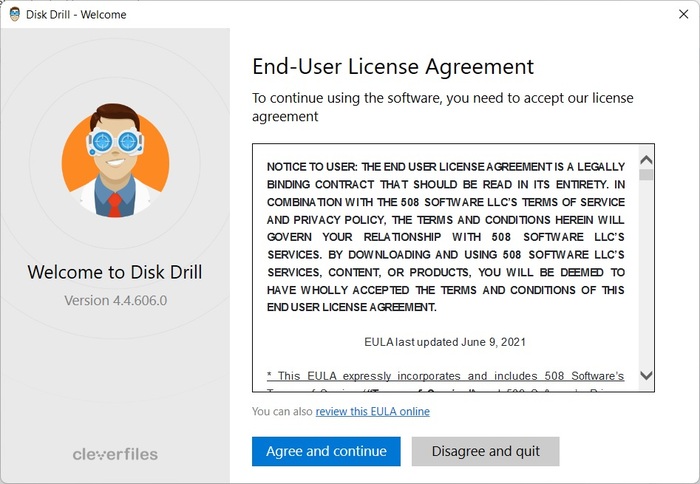Open the review this EULA online link
700x484 pixels.
372,411
